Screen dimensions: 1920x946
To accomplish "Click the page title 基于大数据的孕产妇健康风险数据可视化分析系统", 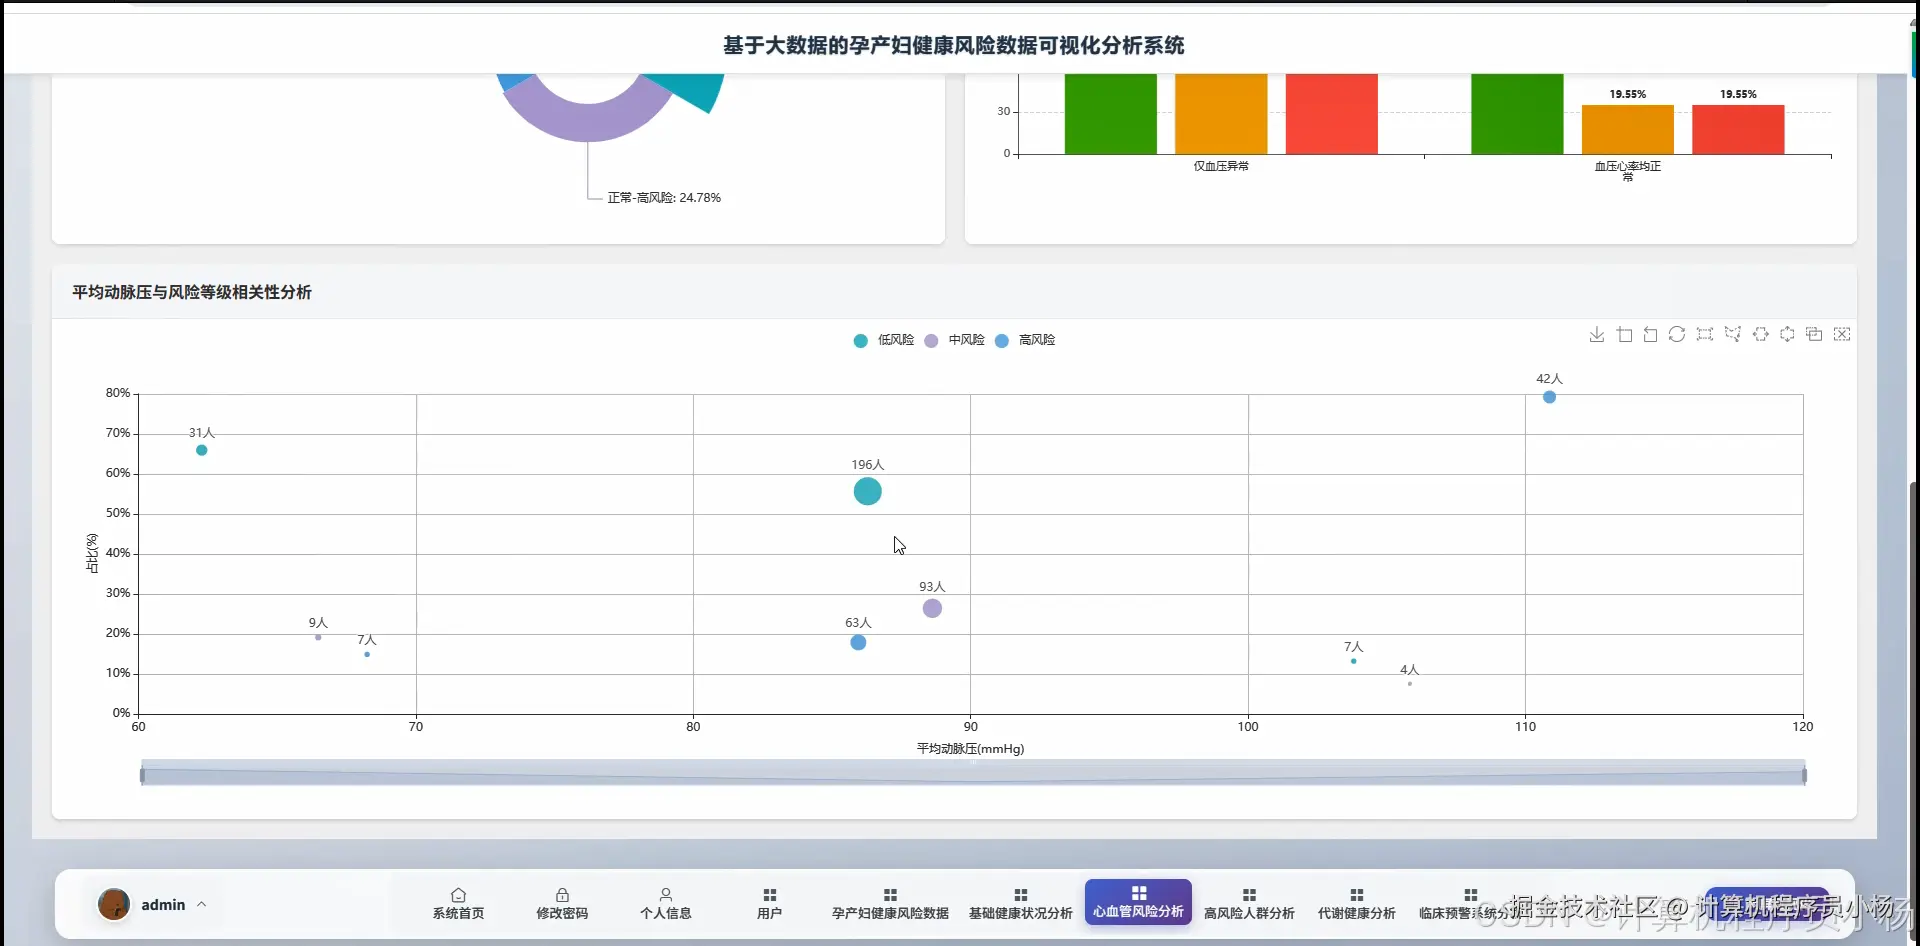I will click(954, 45).
